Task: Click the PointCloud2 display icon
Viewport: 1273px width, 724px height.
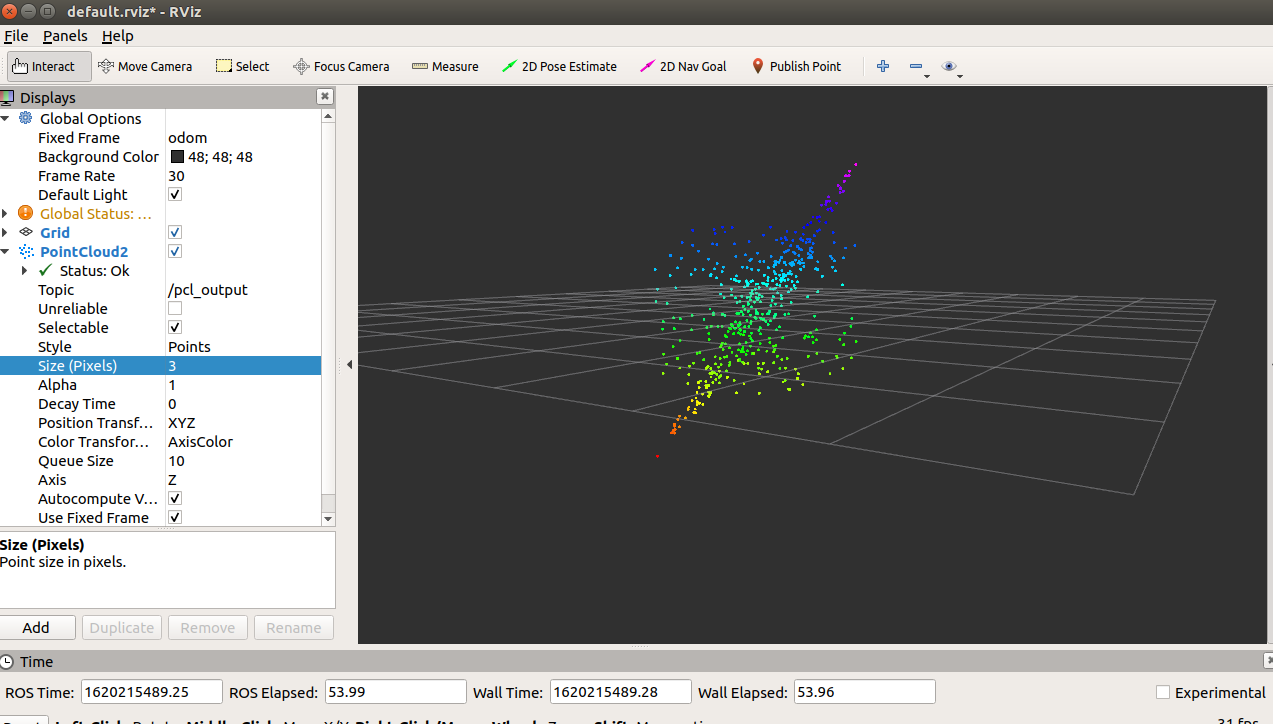Action: [26, 251]
